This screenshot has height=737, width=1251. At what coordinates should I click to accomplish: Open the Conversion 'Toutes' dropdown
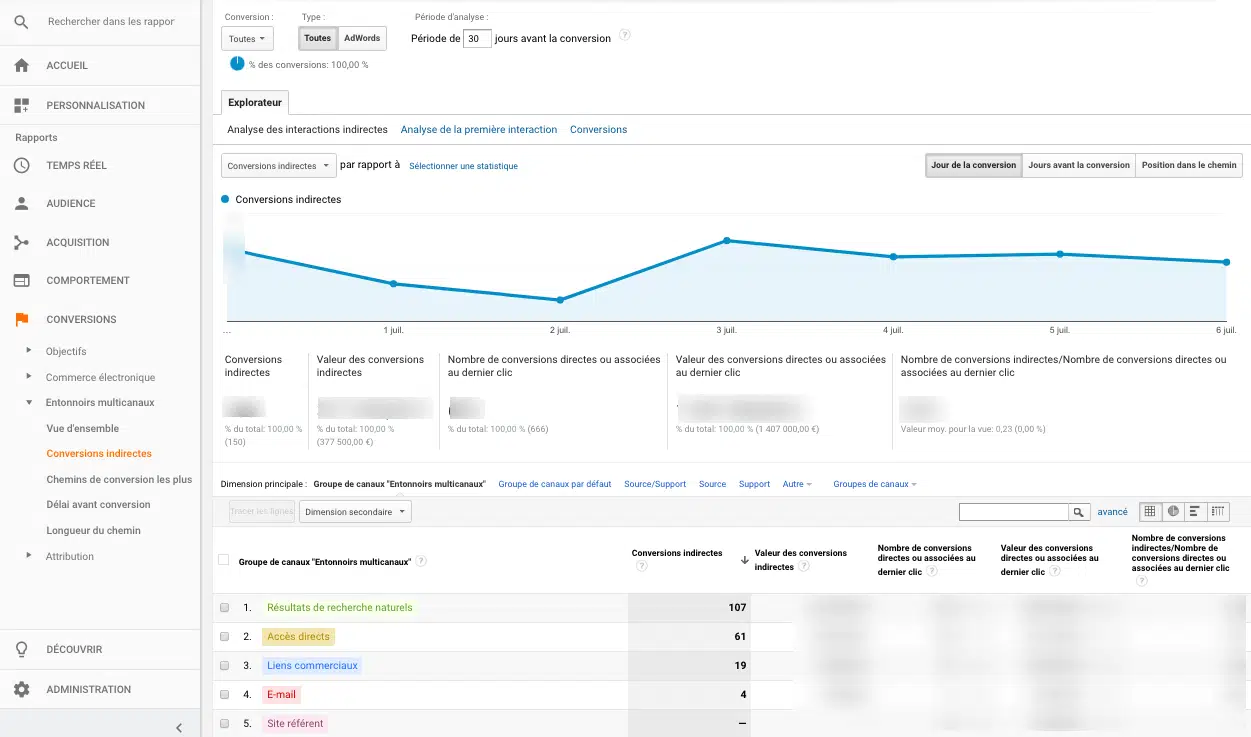(x=247, y=39)
